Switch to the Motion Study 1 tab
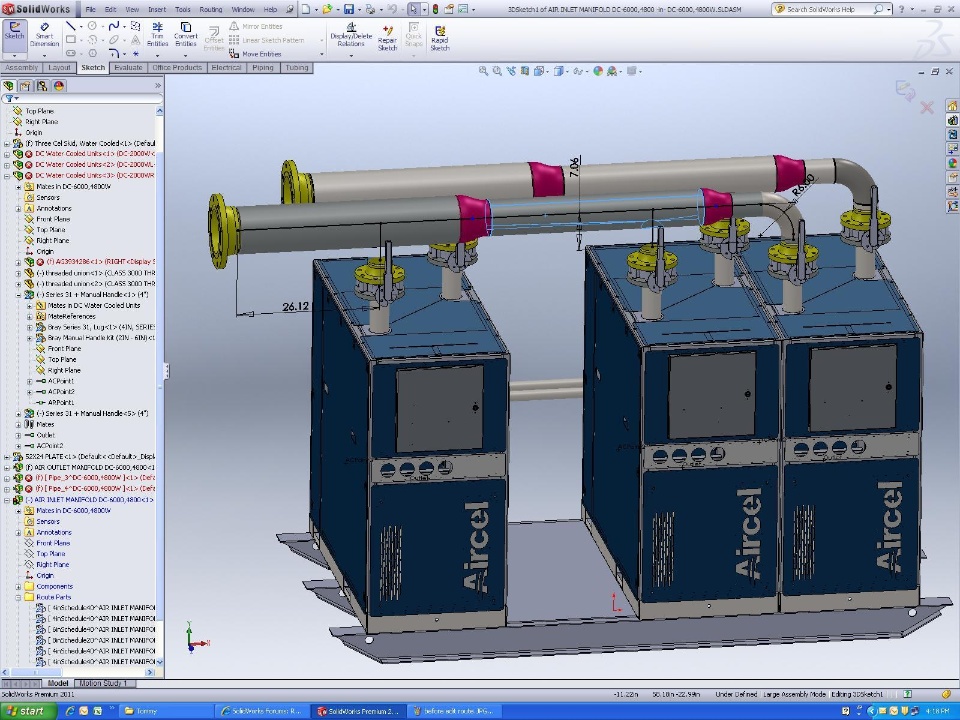The image size is (960, 720). click(x=103, y=683)
